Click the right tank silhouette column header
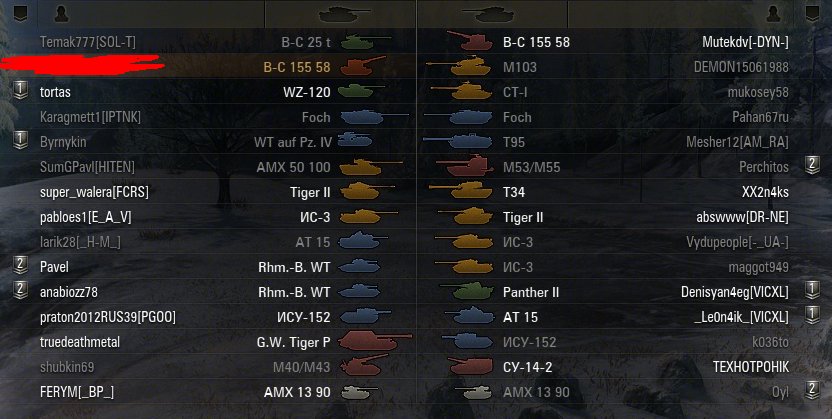The height and width of the screenshot is (419, 832). coord(487,14)
